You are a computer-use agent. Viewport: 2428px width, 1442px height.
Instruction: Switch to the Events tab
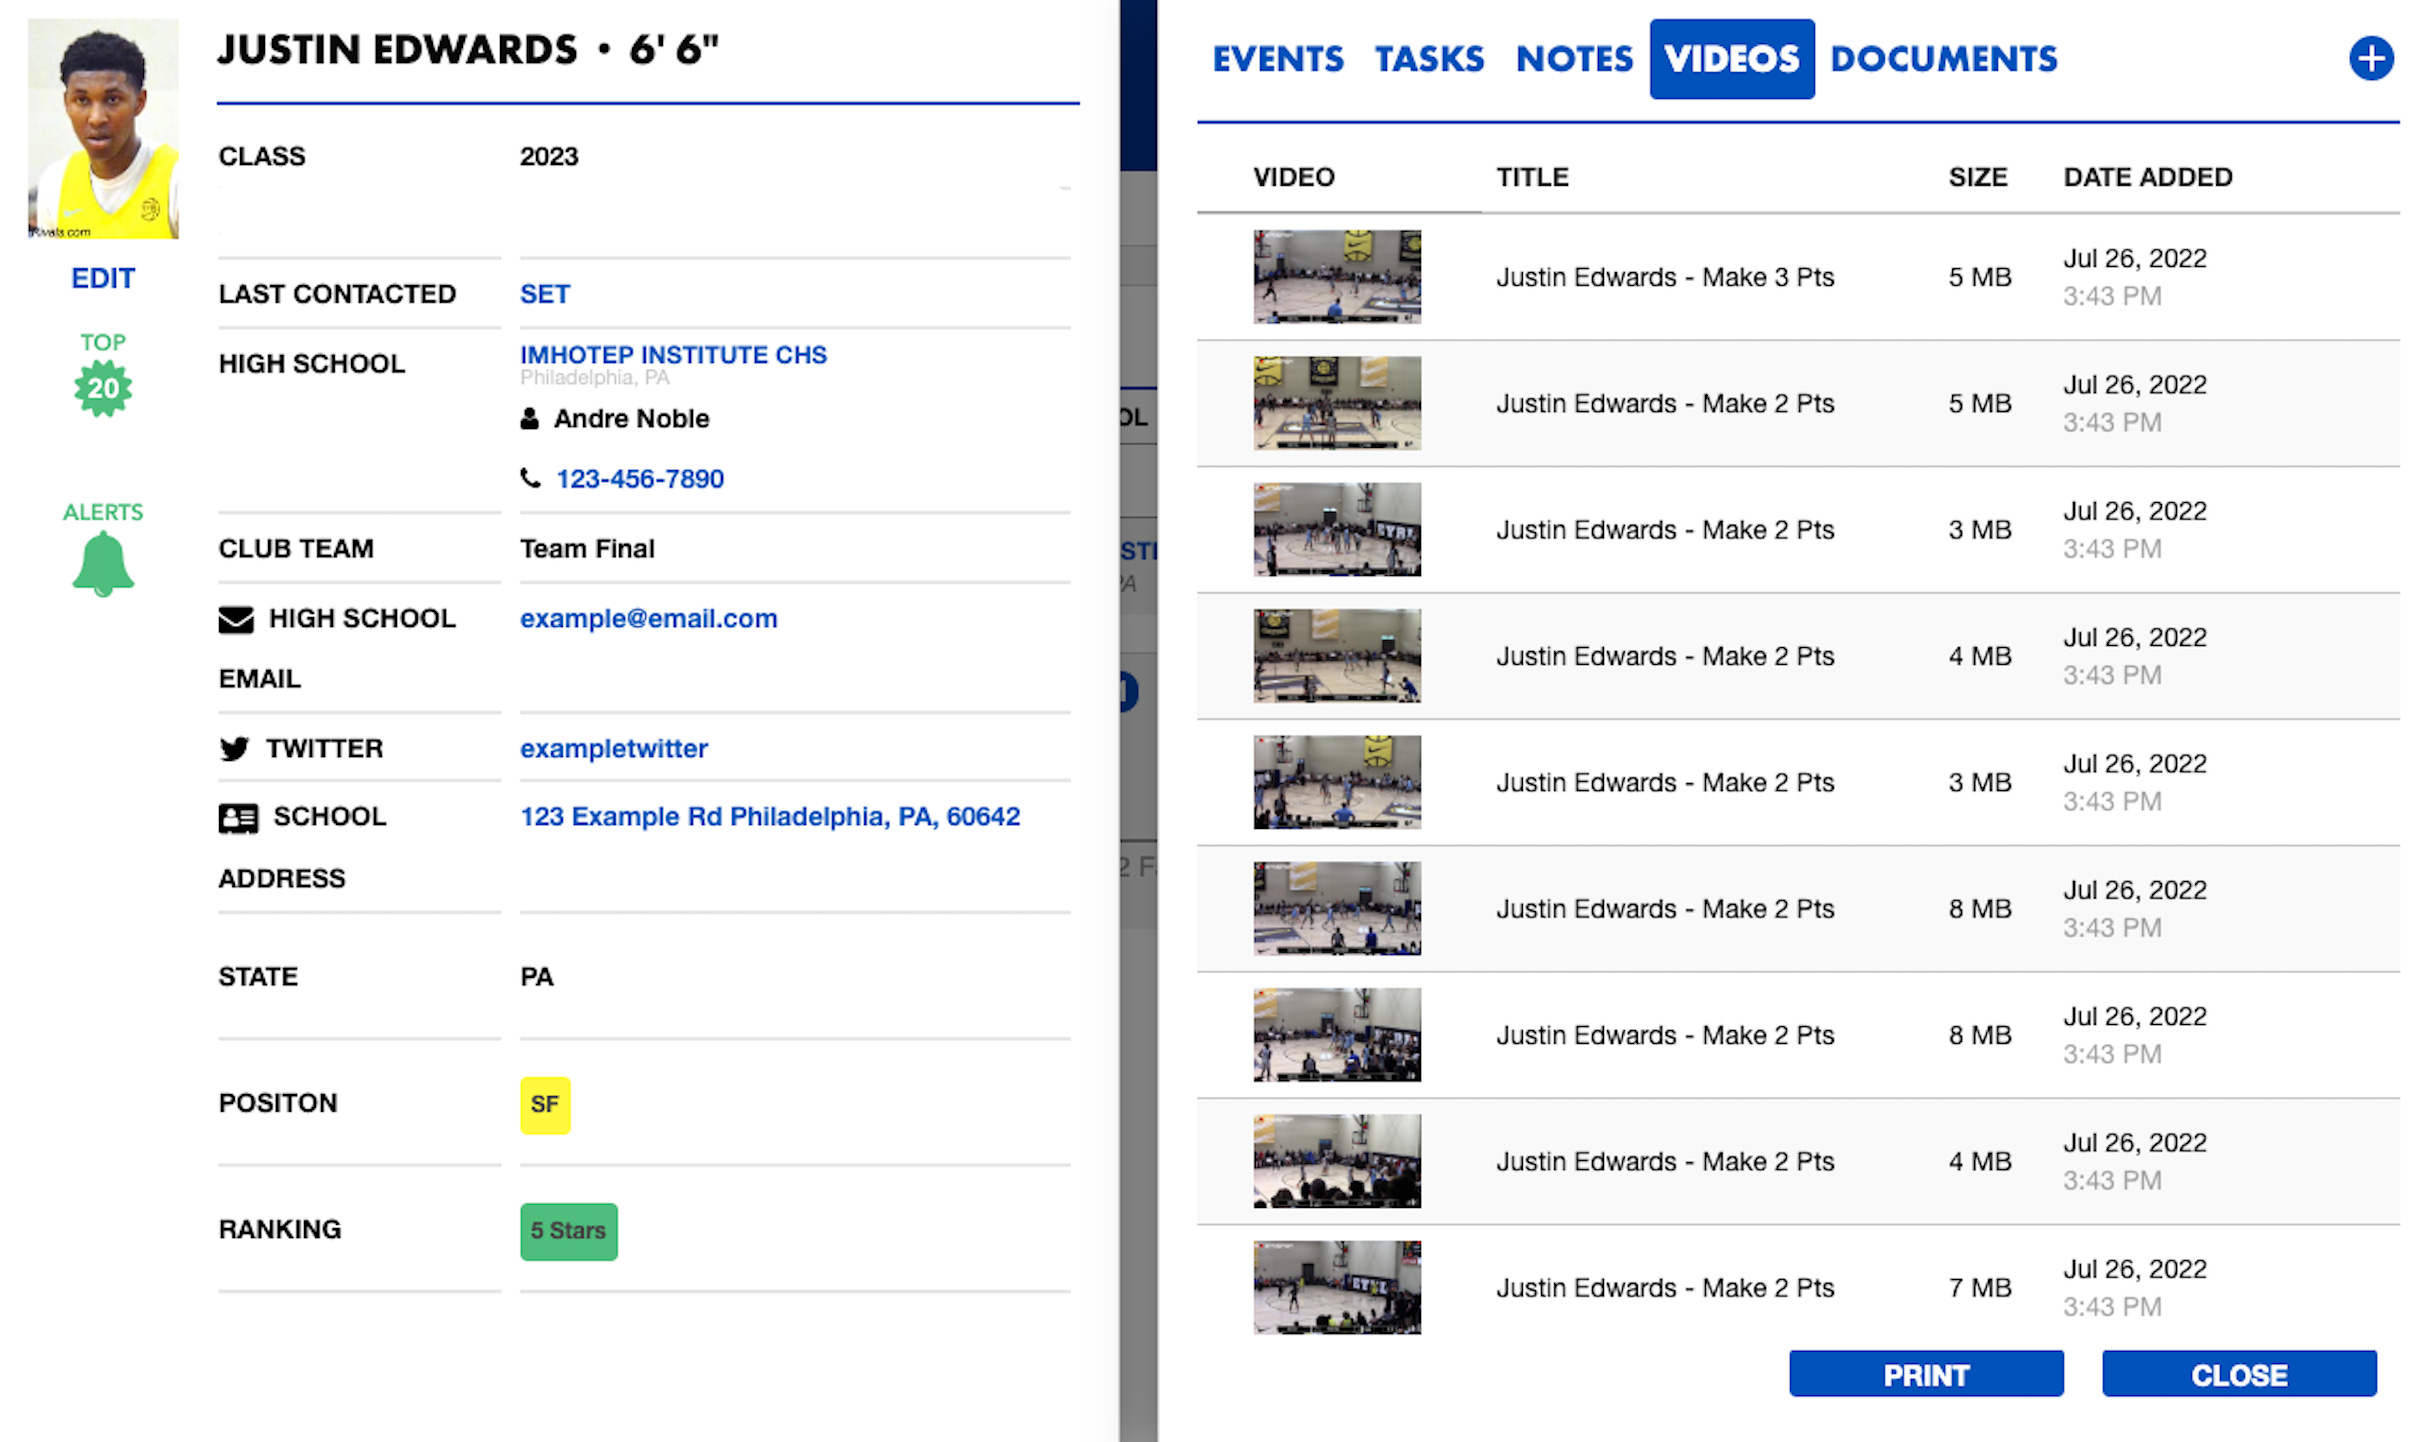tap(1277, 59)
